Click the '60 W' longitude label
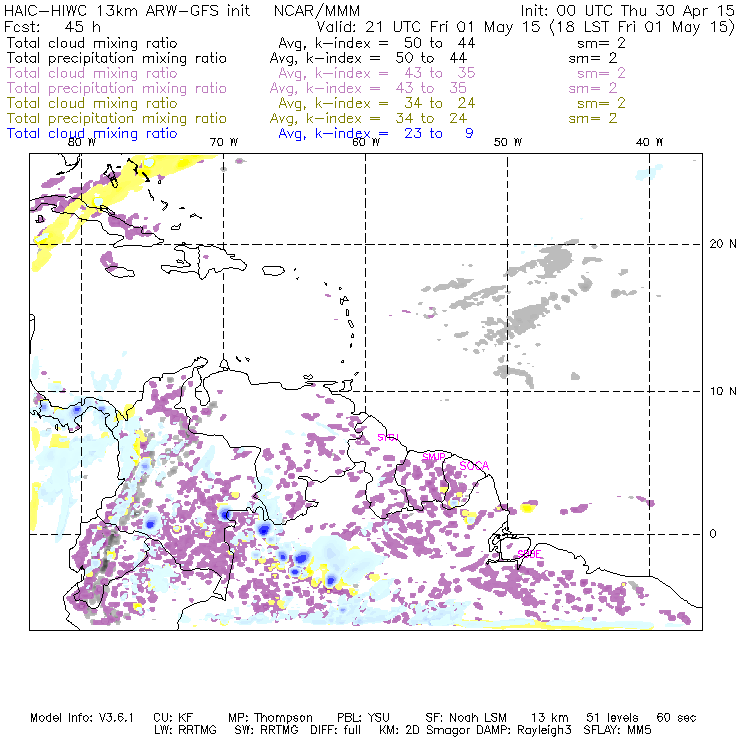740x740 pixels. [366, 142]
